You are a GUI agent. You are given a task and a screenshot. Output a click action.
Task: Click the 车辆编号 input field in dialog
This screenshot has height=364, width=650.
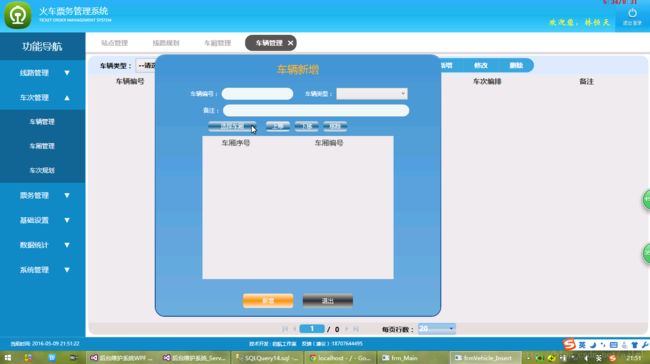point(257,94)
